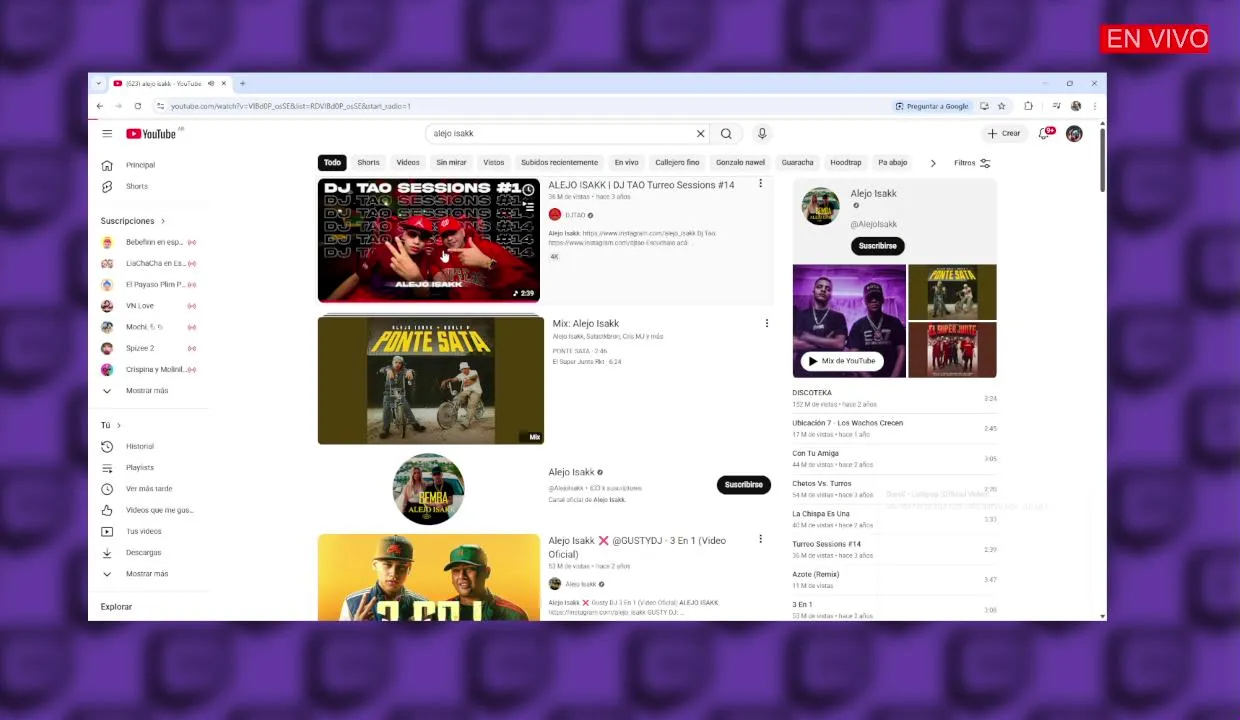Expand the Suscripciones section
The height and width of the screenshot is (720, 1240).
133,221
